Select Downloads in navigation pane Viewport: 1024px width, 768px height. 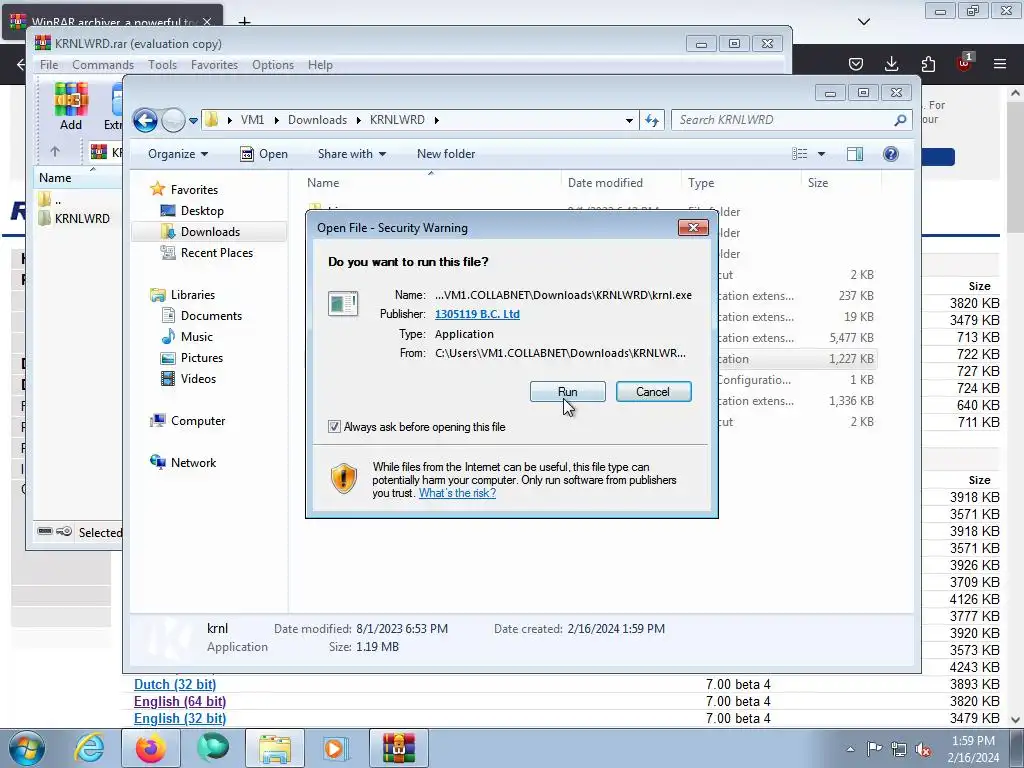click(210, 231)
